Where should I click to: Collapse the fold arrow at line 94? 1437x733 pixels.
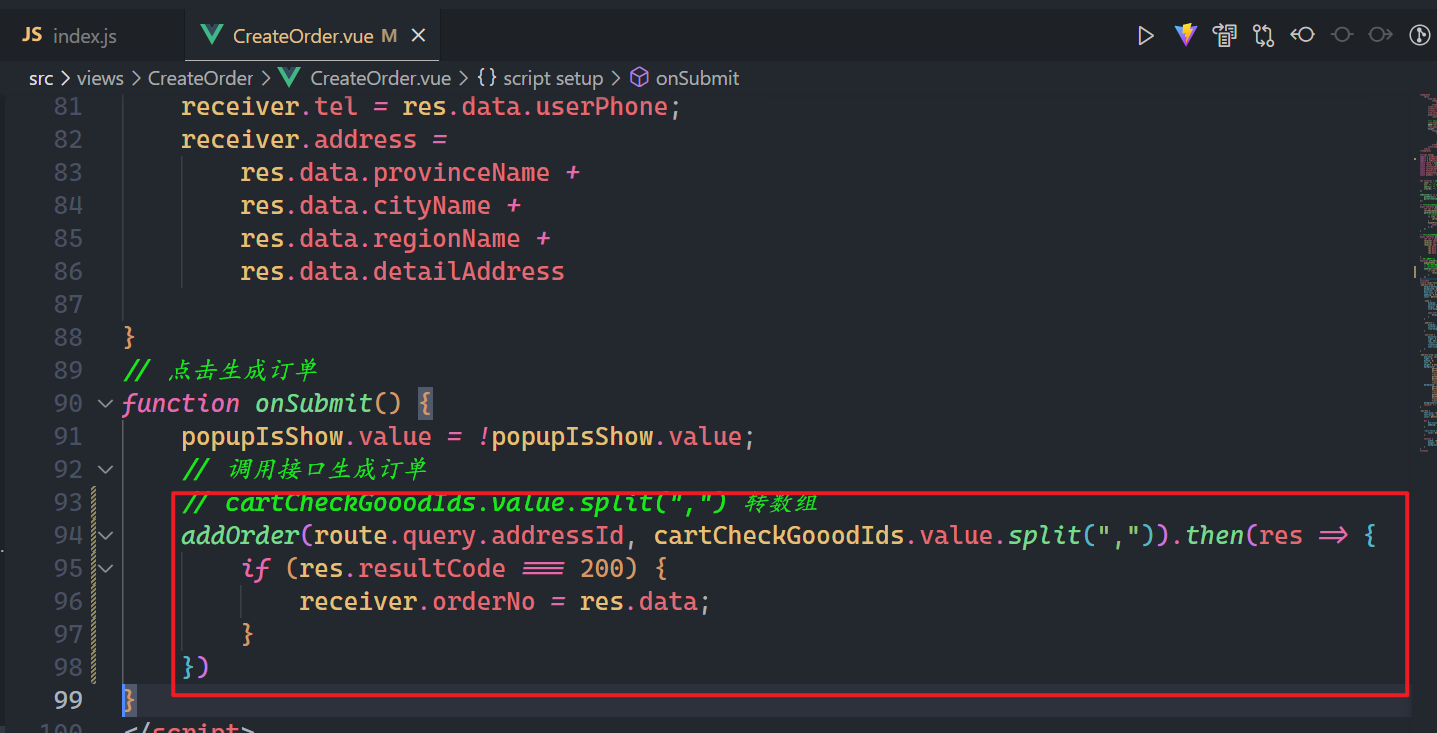click(105, 535)
